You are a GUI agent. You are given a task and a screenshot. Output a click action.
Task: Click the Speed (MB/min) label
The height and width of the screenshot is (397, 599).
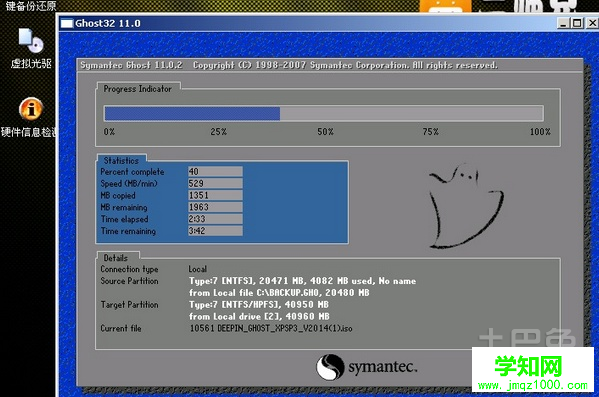click(x=129, y=183)
